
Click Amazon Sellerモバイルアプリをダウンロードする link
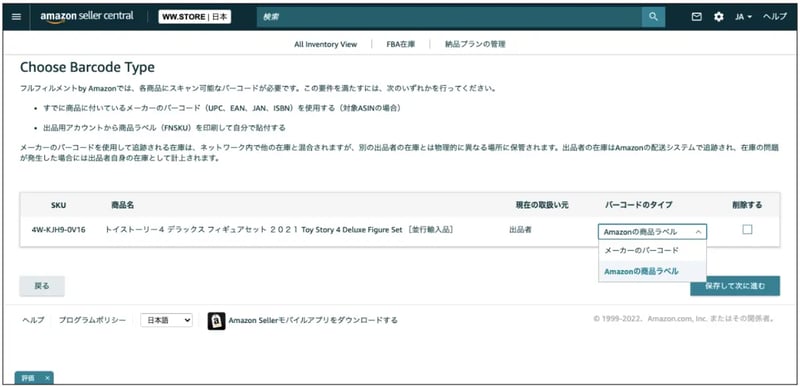point(313,320)
